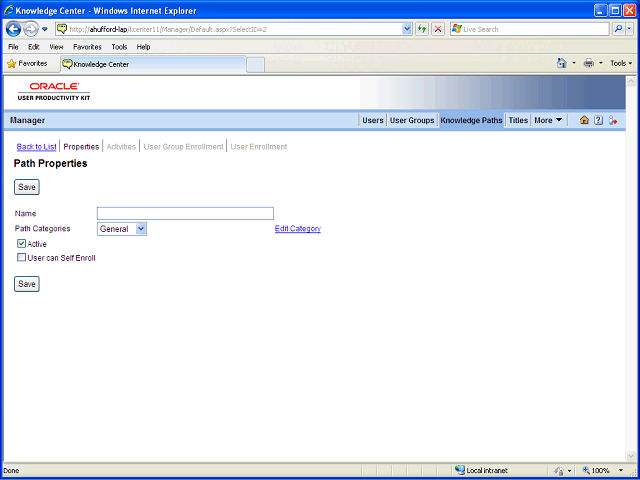Click the browser Back arrow button
The image size is (640, 480).
pyautogui.click(x=13, y=29)
